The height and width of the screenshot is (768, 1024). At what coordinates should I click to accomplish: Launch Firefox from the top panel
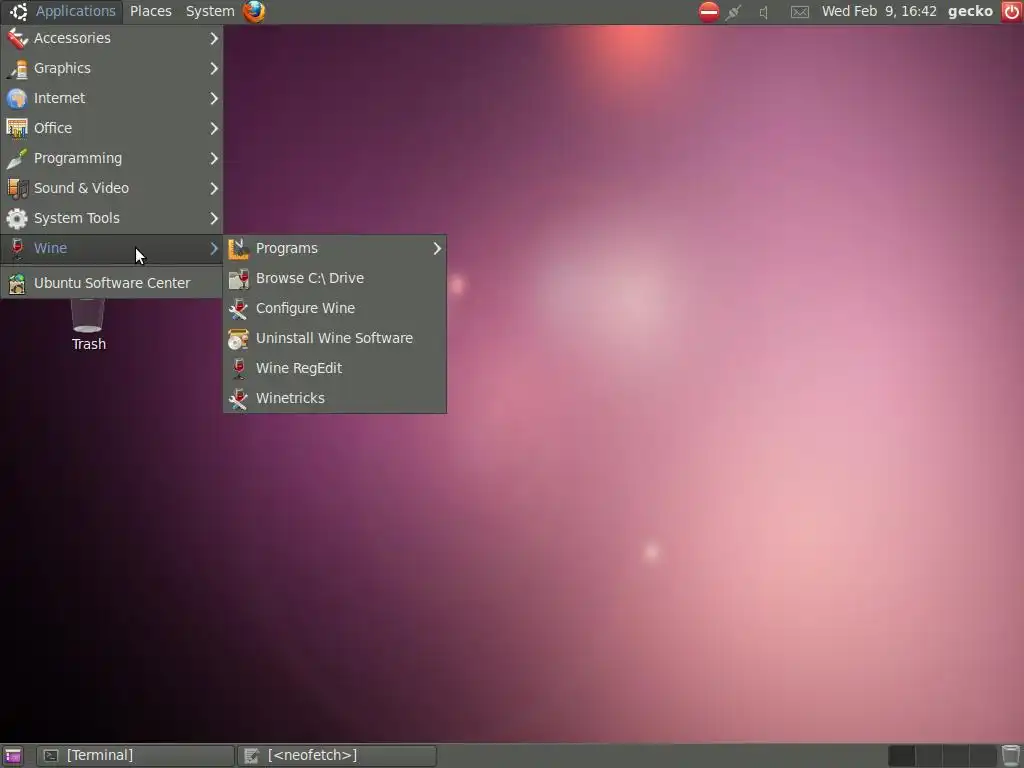(x=254, y=12)
